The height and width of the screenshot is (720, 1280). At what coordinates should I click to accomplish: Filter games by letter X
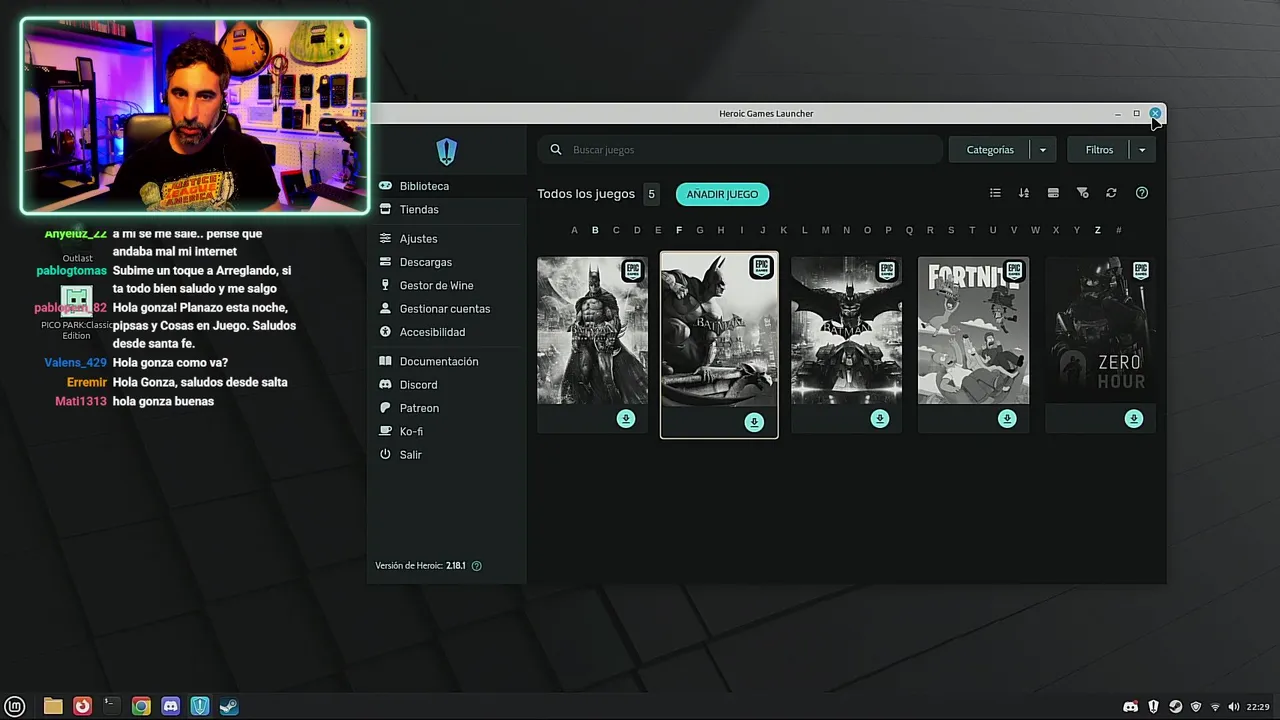point(1056,230)
